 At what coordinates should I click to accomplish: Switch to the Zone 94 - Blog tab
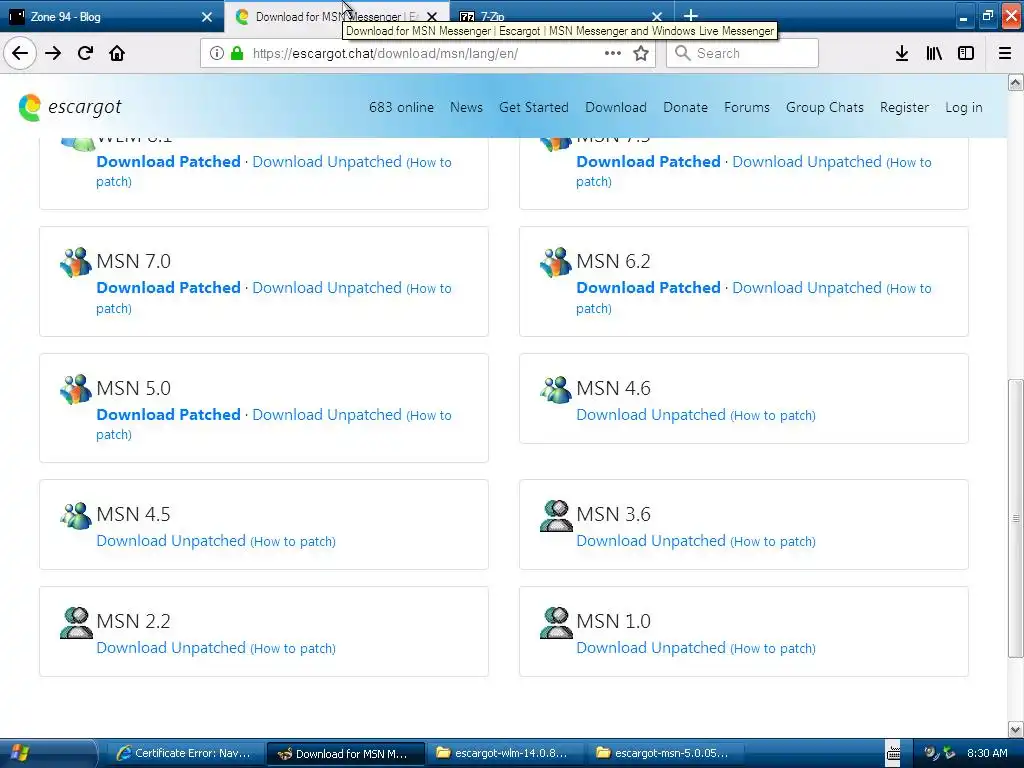tap(111, 16)
